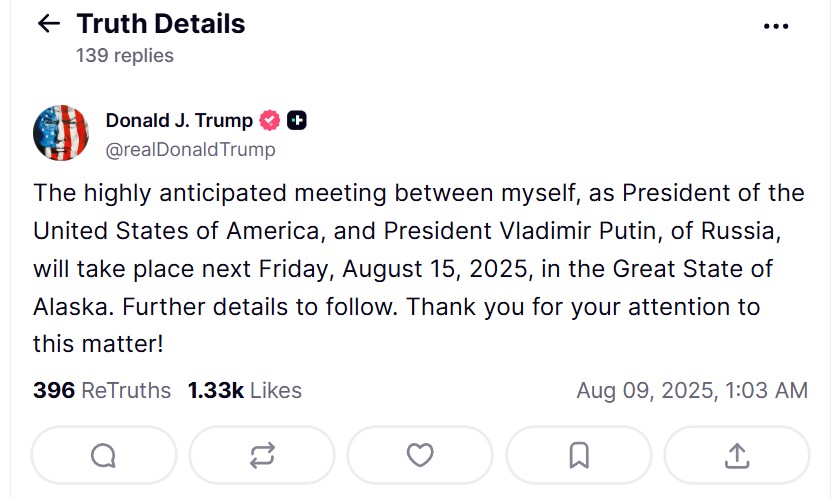Click the Likes label text

[276, 390]
